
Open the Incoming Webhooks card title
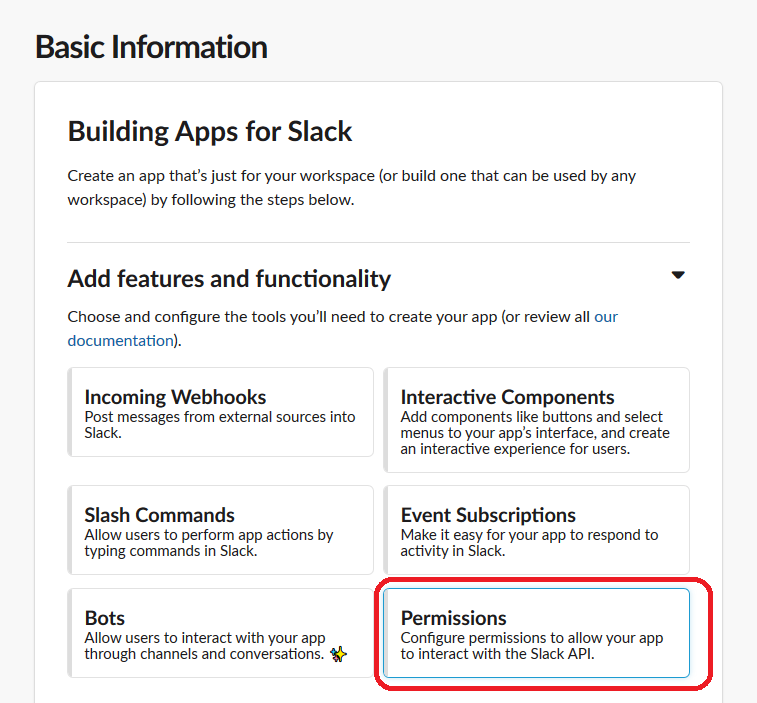[x=175, y=397]
